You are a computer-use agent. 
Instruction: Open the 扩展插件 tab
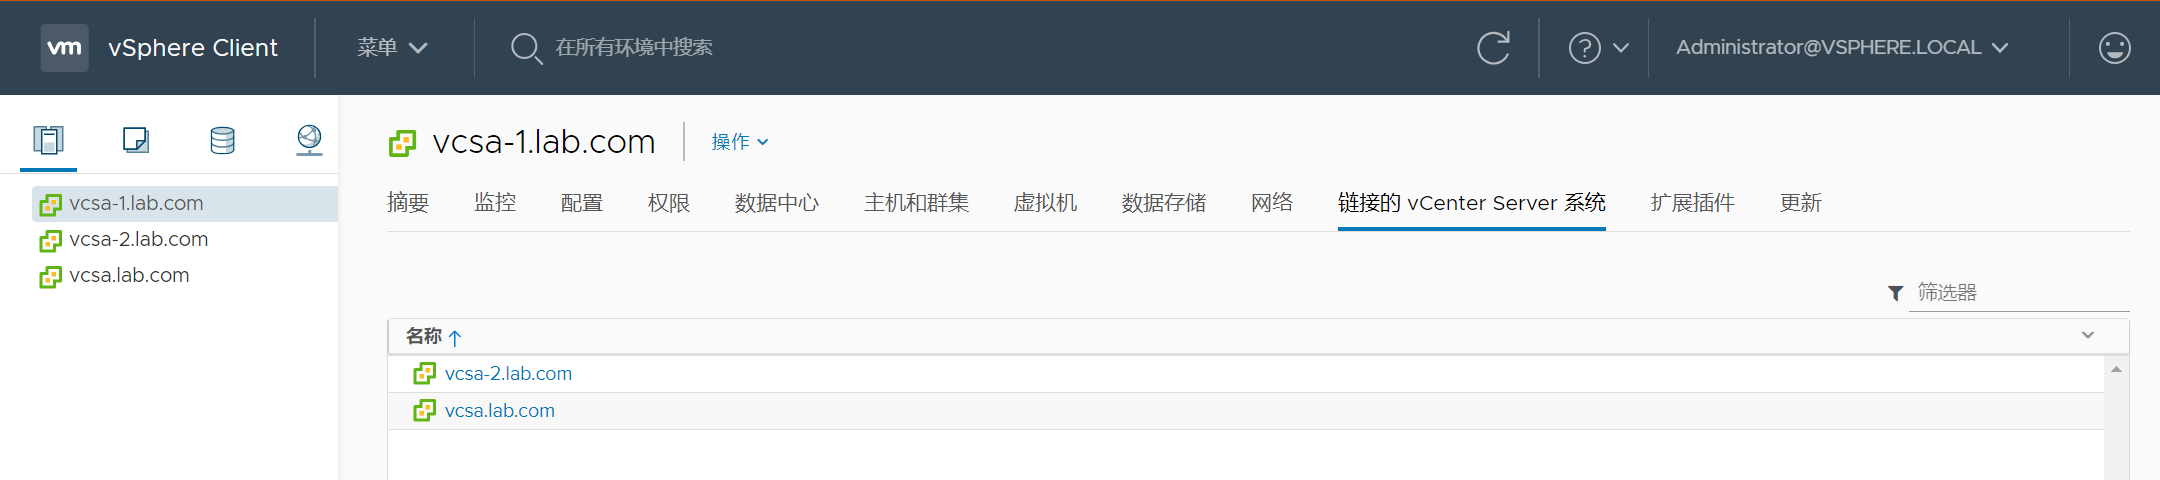point(1692,203)
